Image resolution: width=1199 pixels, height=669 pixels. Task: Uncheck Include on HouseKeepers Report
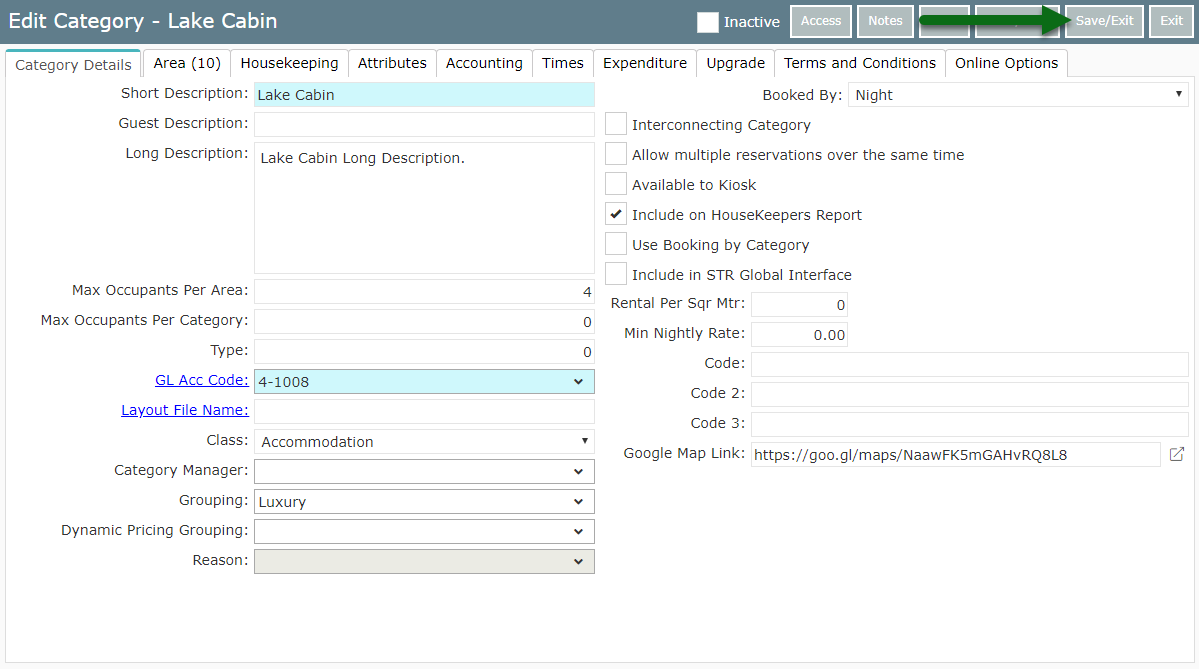coord(616,214)
